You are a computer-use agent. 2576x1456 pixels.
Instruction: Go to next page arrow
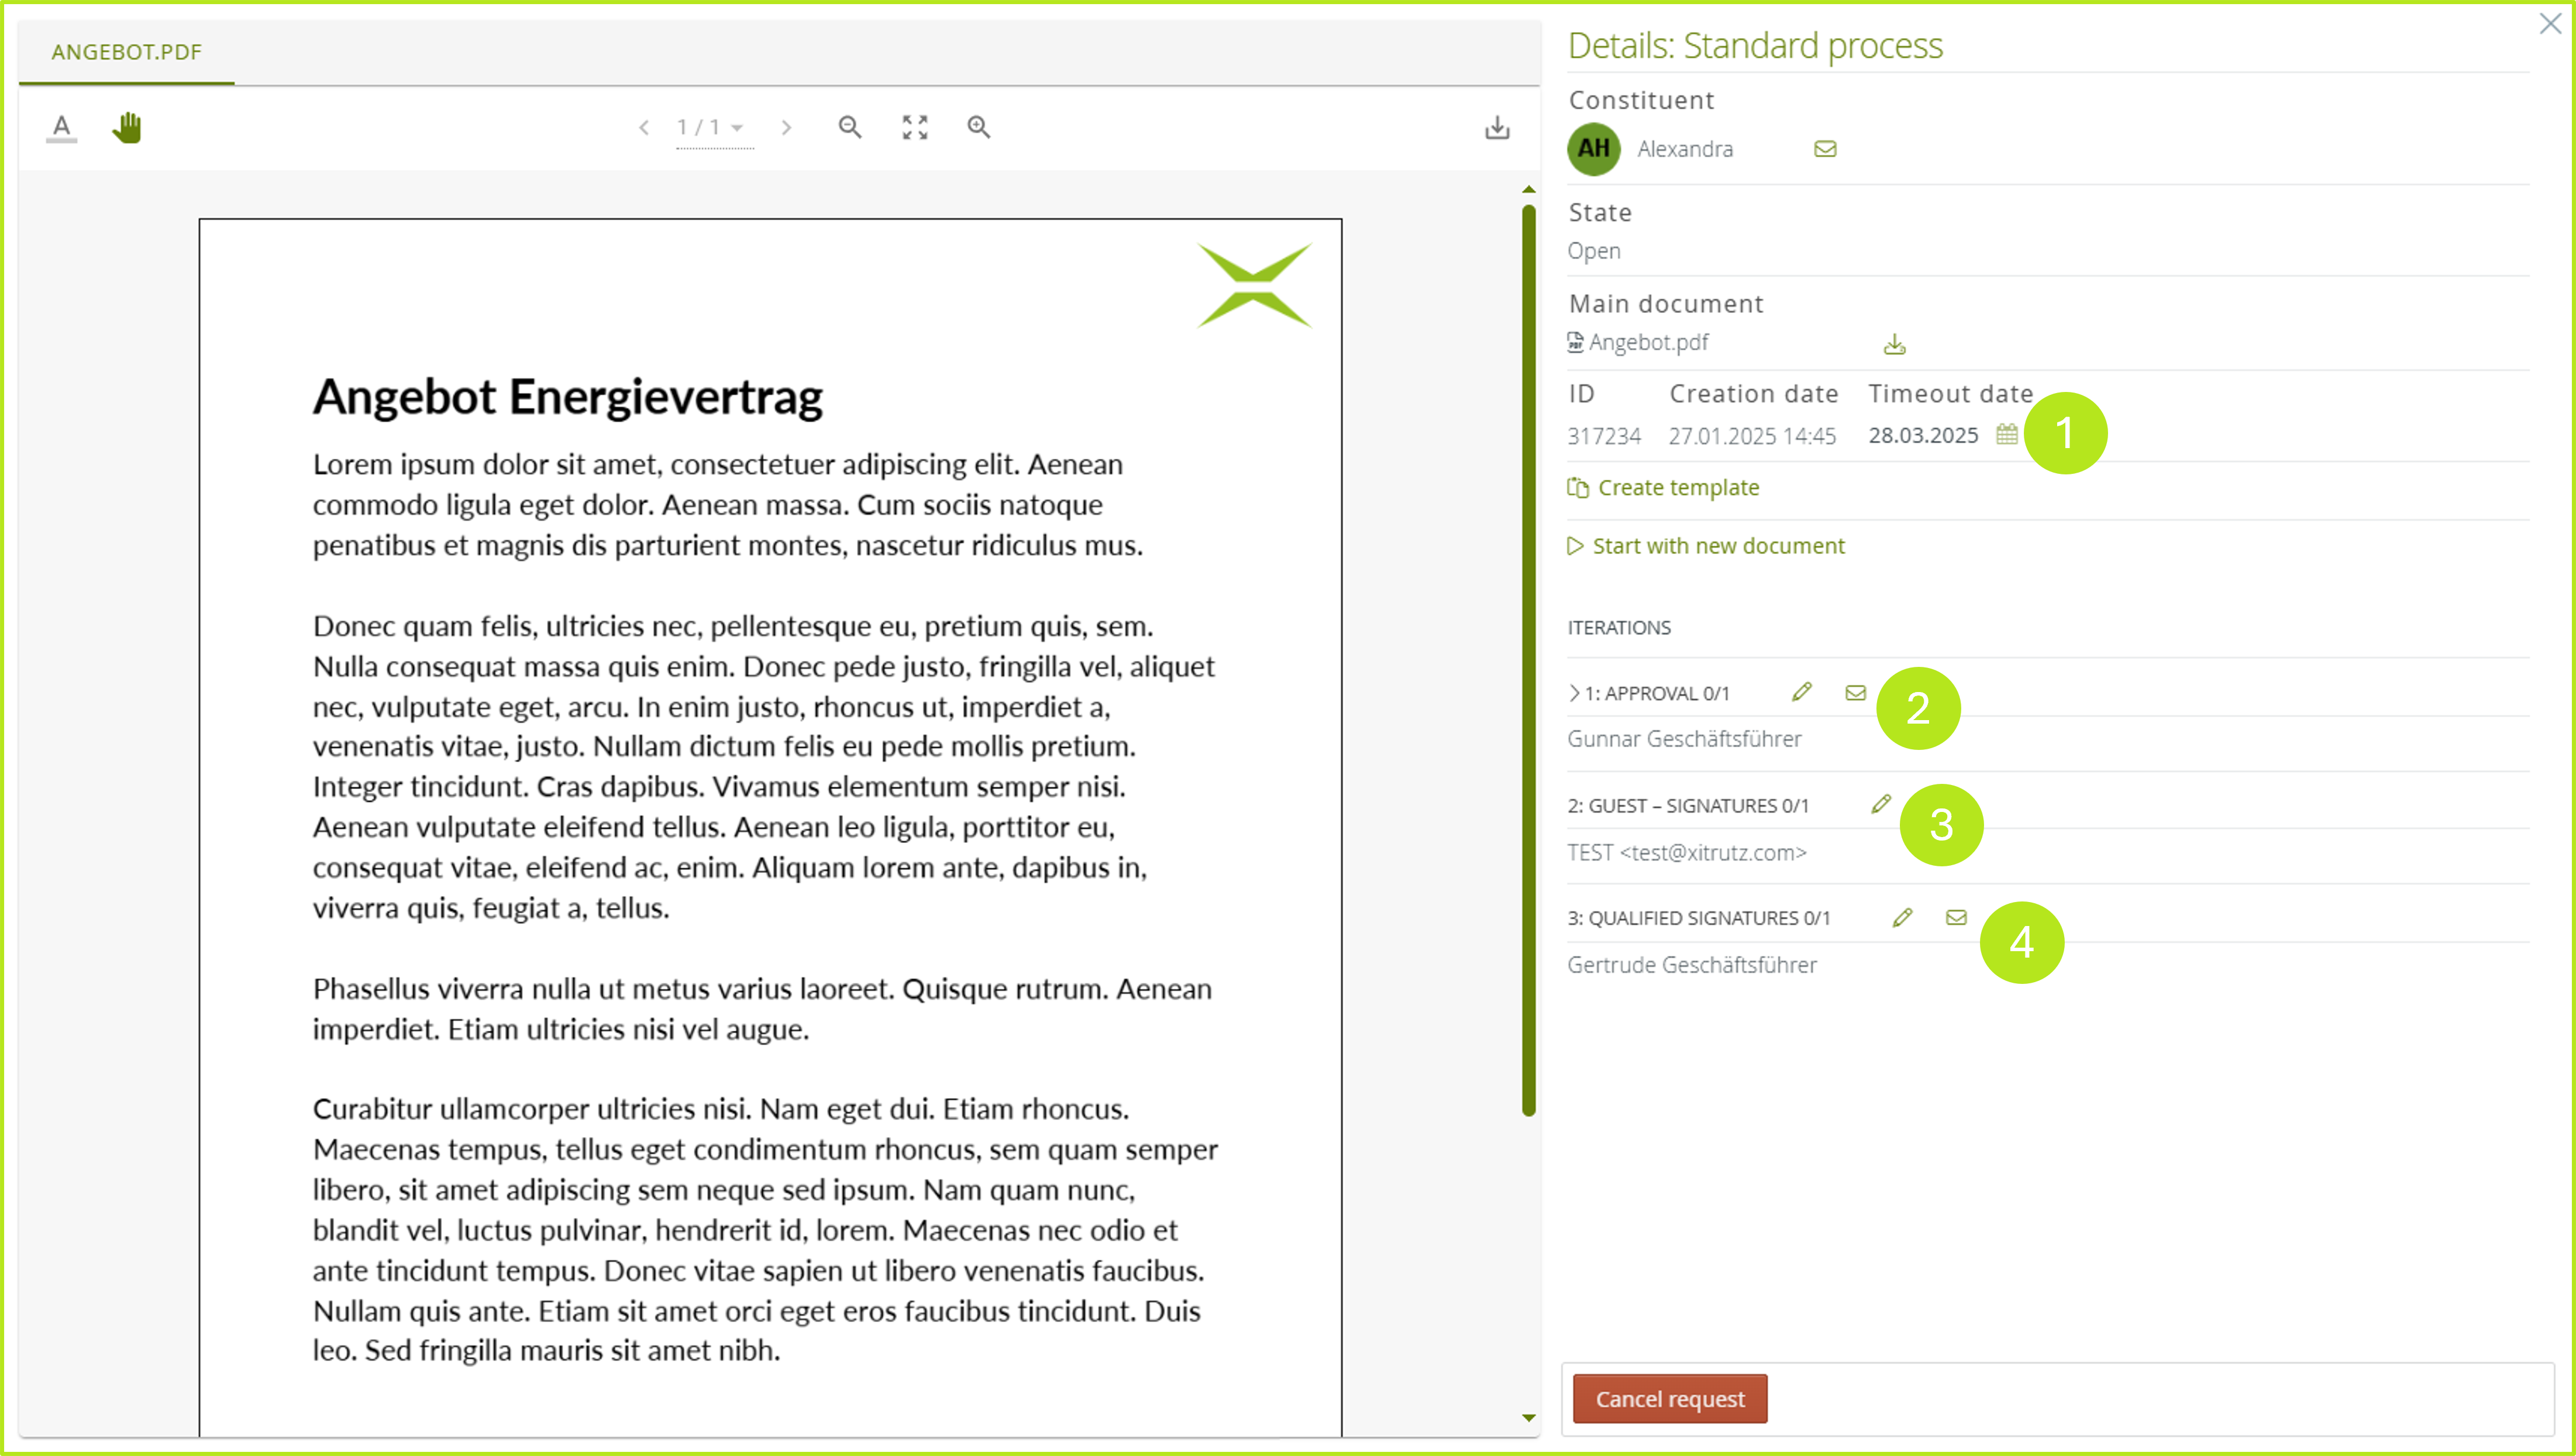pyautogui.click(x=786, y=128)
